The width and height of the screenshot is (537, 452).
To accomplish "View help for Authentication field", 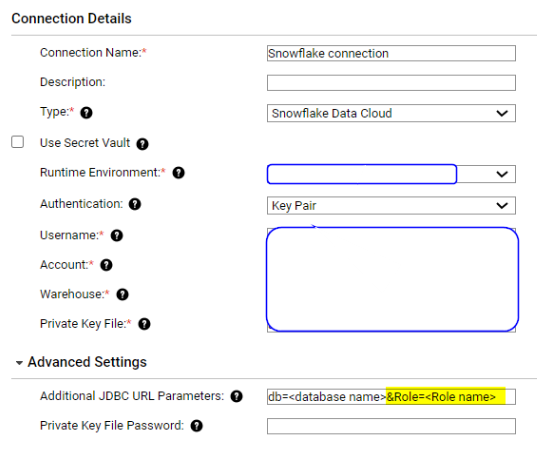I will [135, 204].
